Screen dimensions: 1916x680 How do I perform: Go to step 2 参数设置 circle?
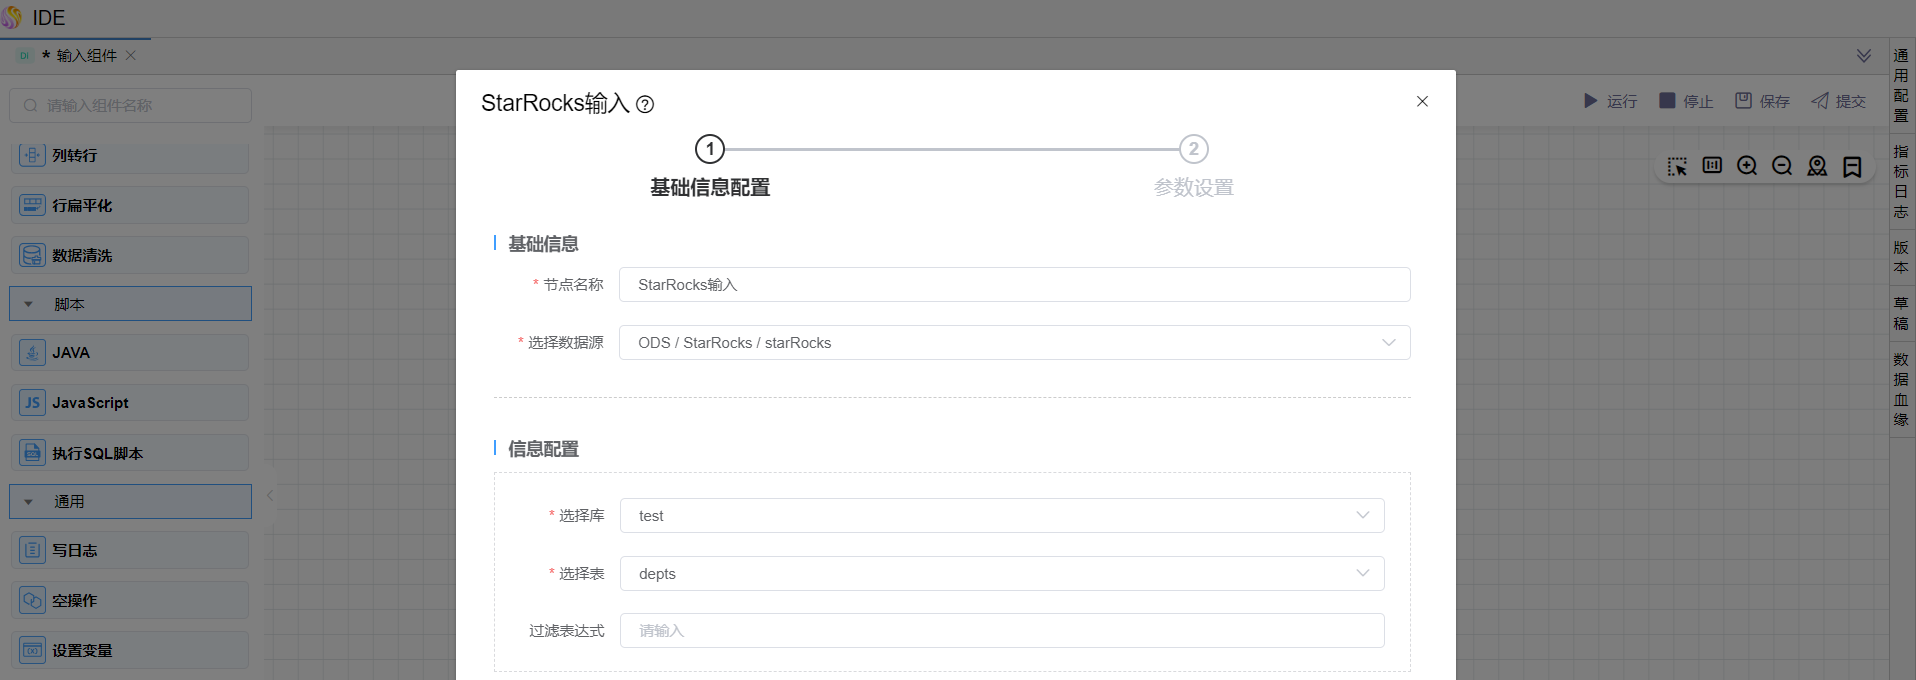click(x=1193, y=149)
